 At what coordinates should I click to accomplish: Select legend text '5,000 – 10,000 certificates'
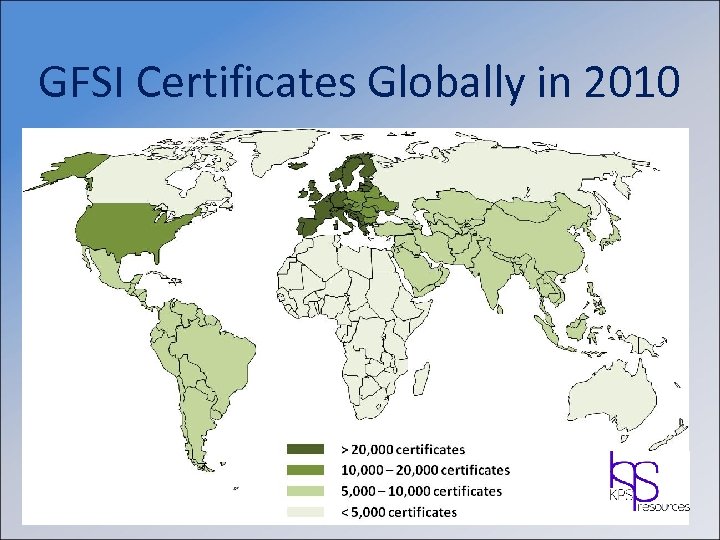coord(422,491)
